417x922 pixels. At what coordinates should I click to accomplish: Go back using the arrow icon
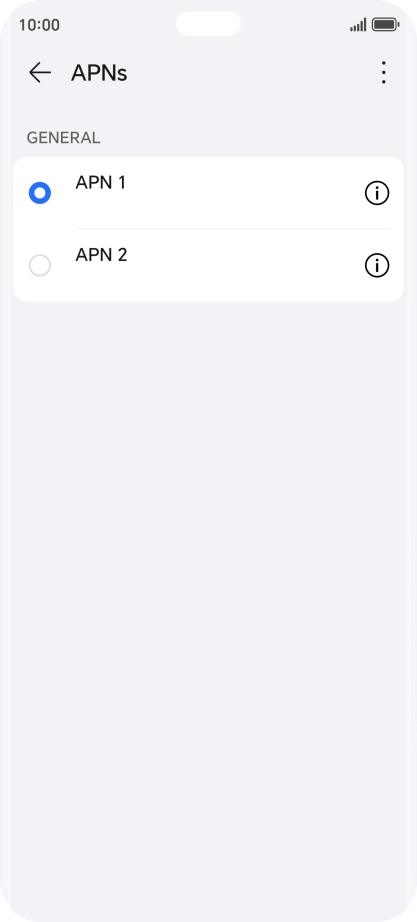coord(40,72)
